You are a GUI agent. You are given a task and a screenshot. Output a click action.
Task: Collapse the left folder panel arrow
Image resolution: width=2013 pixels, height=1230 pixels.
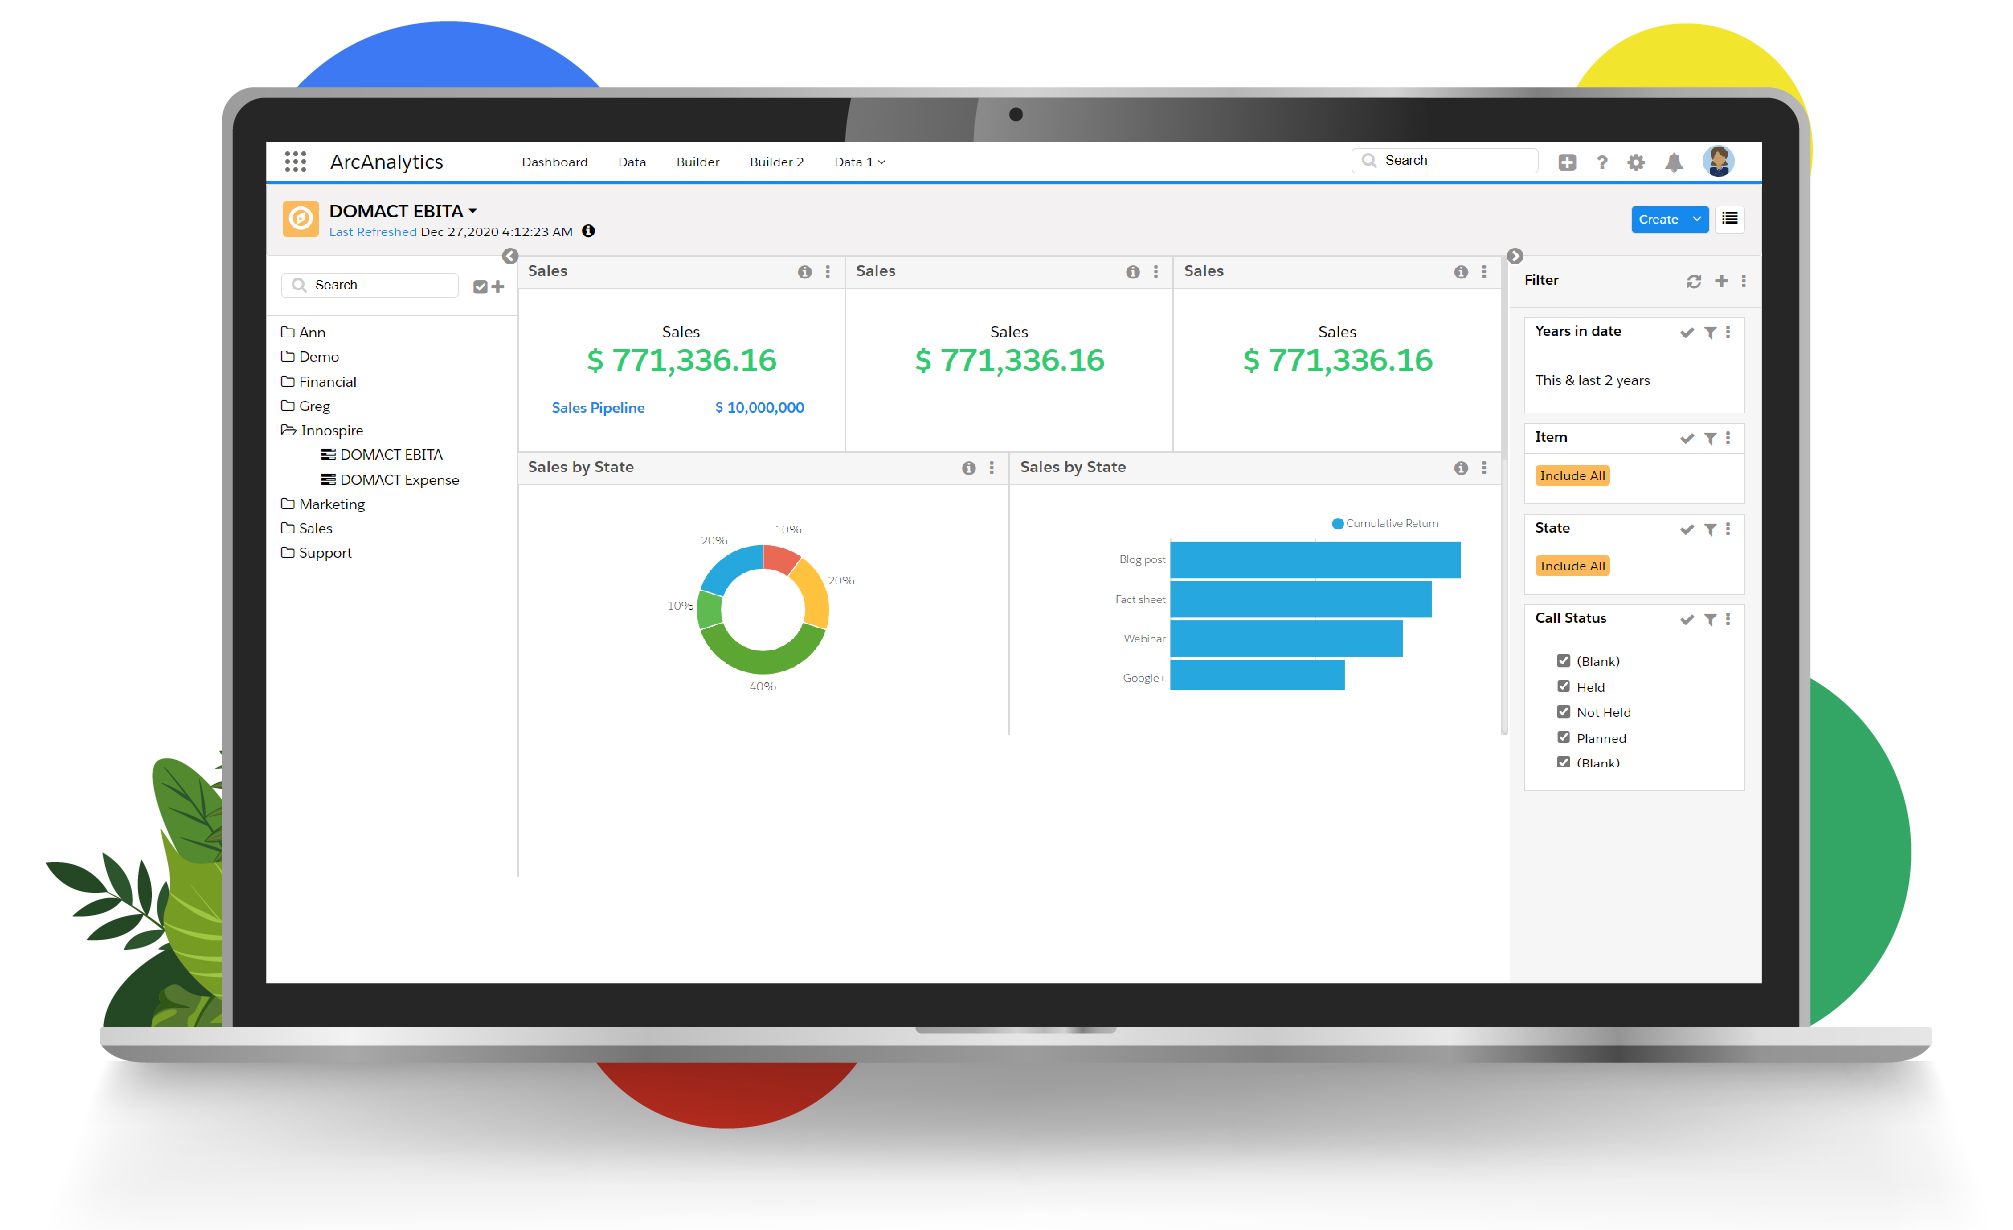click(x=510, y=256)
